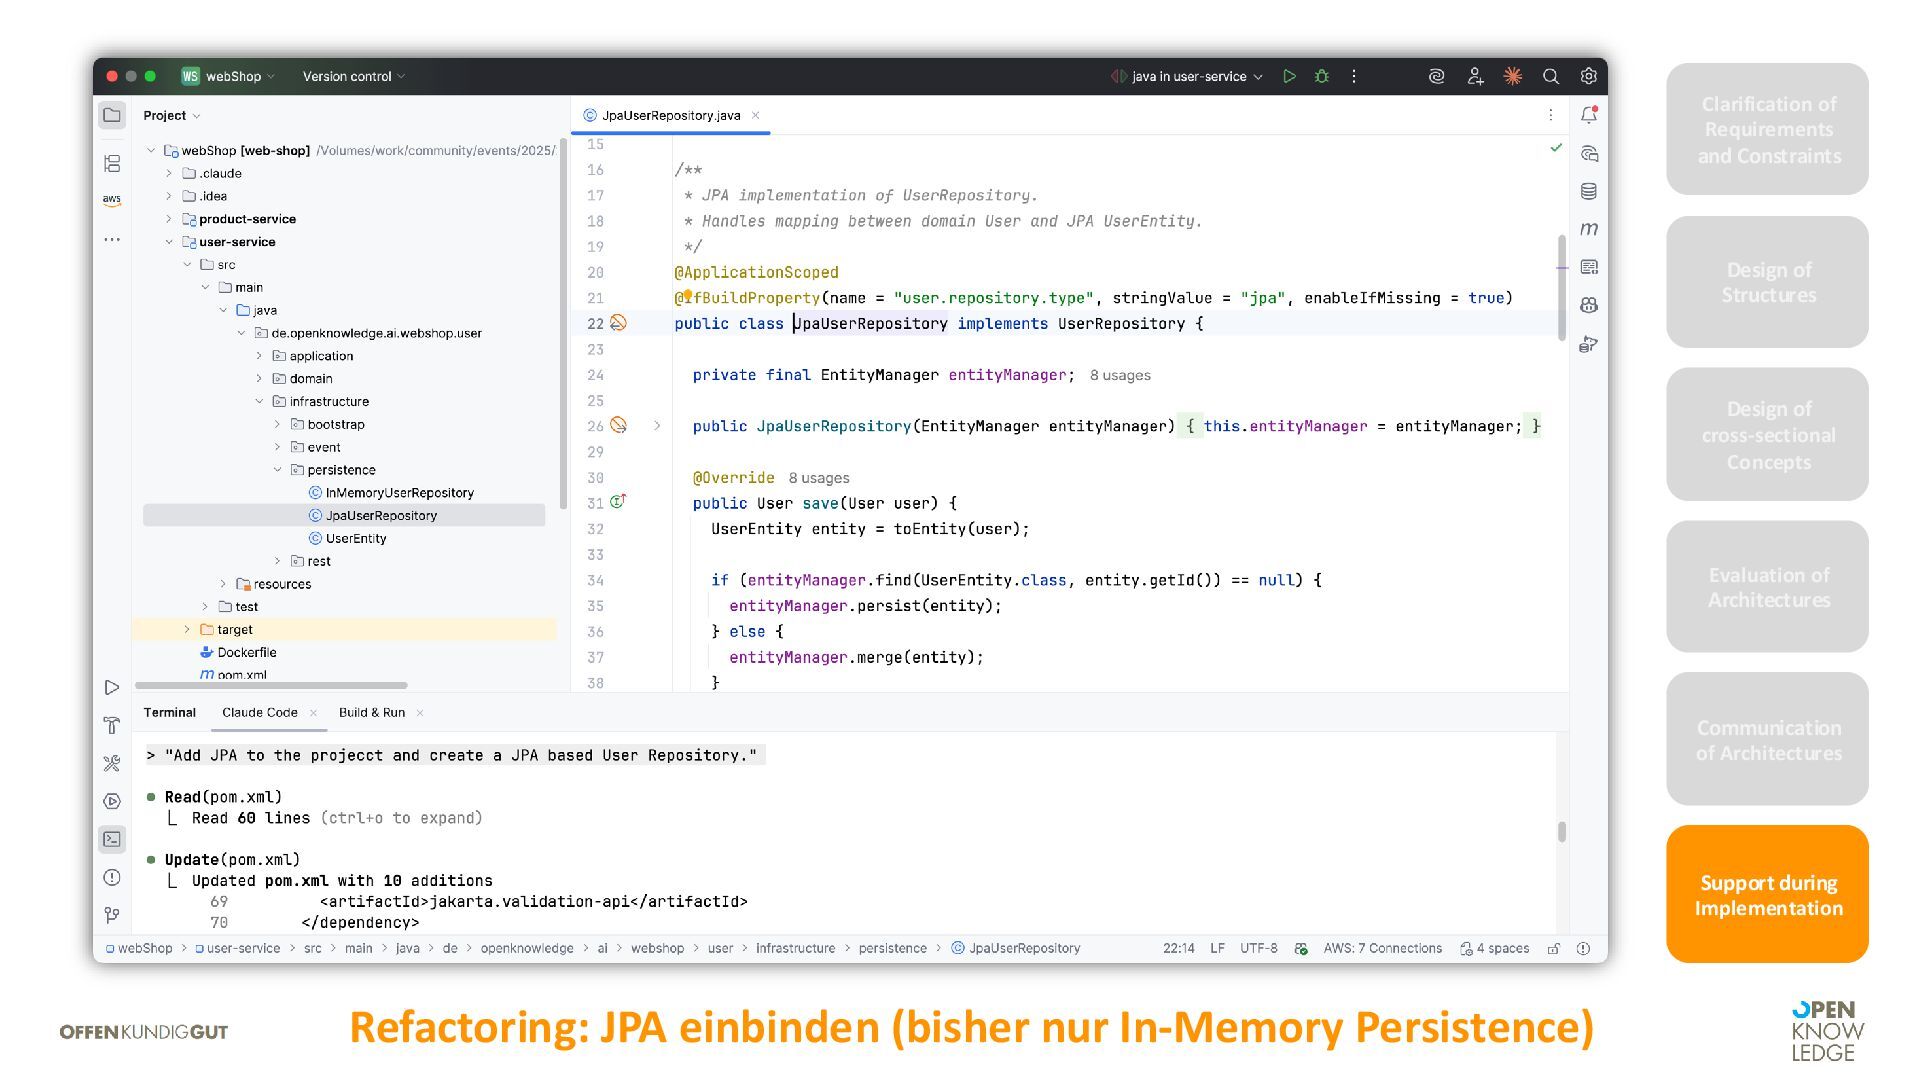This screenshot has height=1080, width=1920.
Task: Click the green Run button
Action: coord(1289,76)
